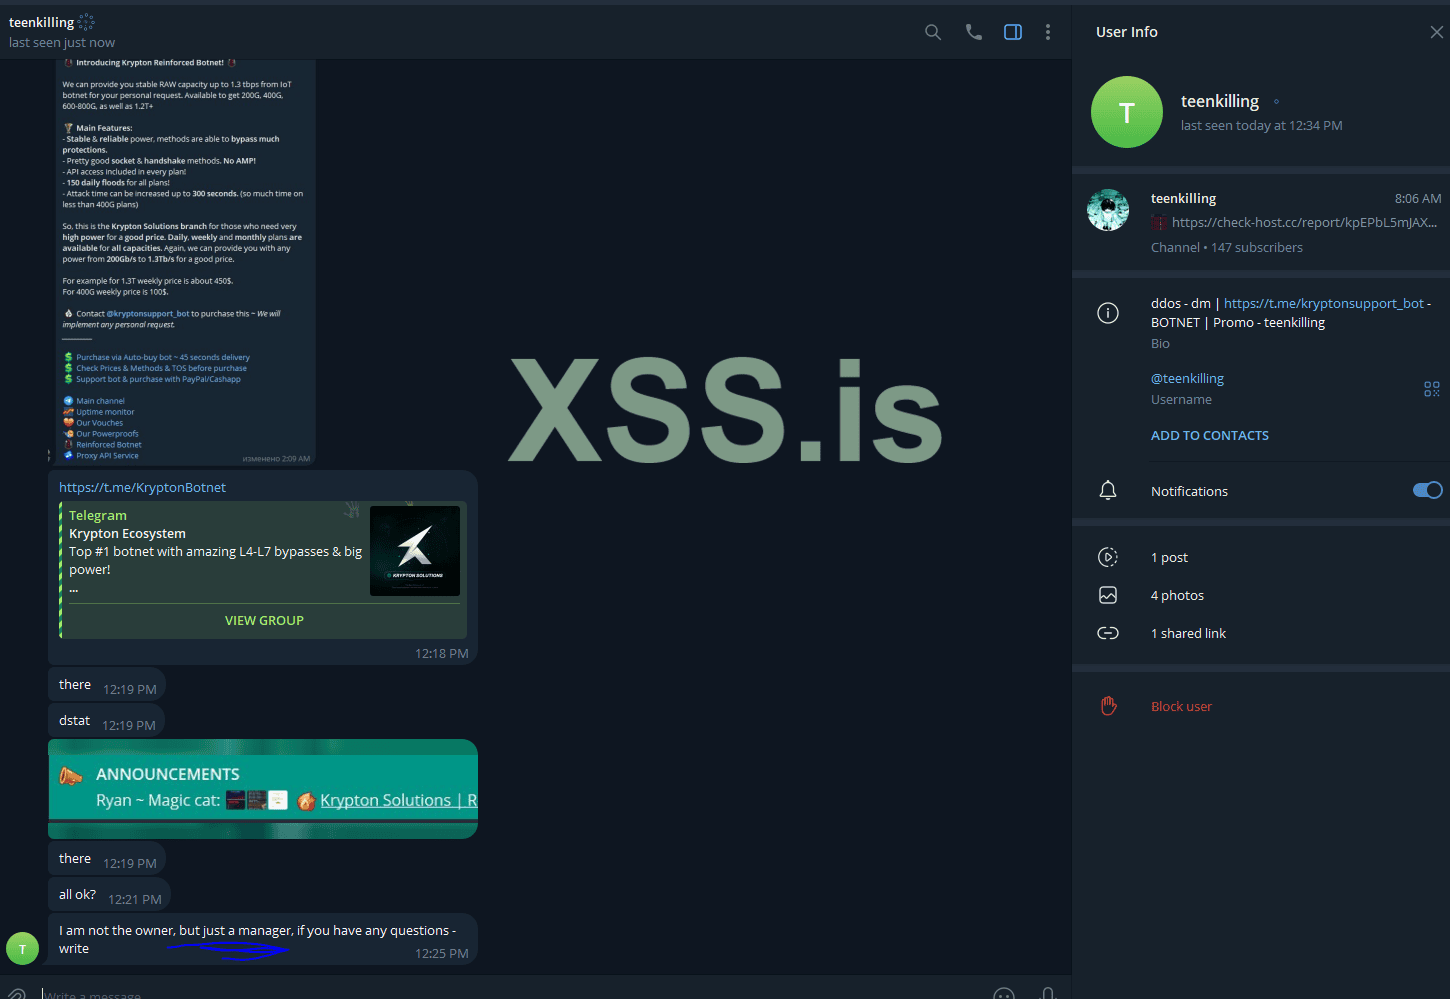The width and height of the screenshot is (1450, 999).
Task: Click the 'Krypton Ecosystem' preview title
Action: tap(127, 533)
